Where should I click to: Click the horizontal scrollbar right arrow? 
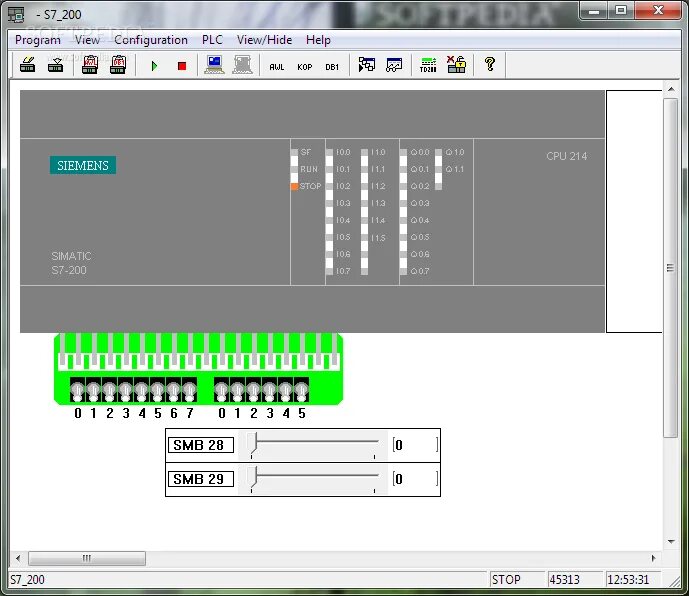[653, 558]
